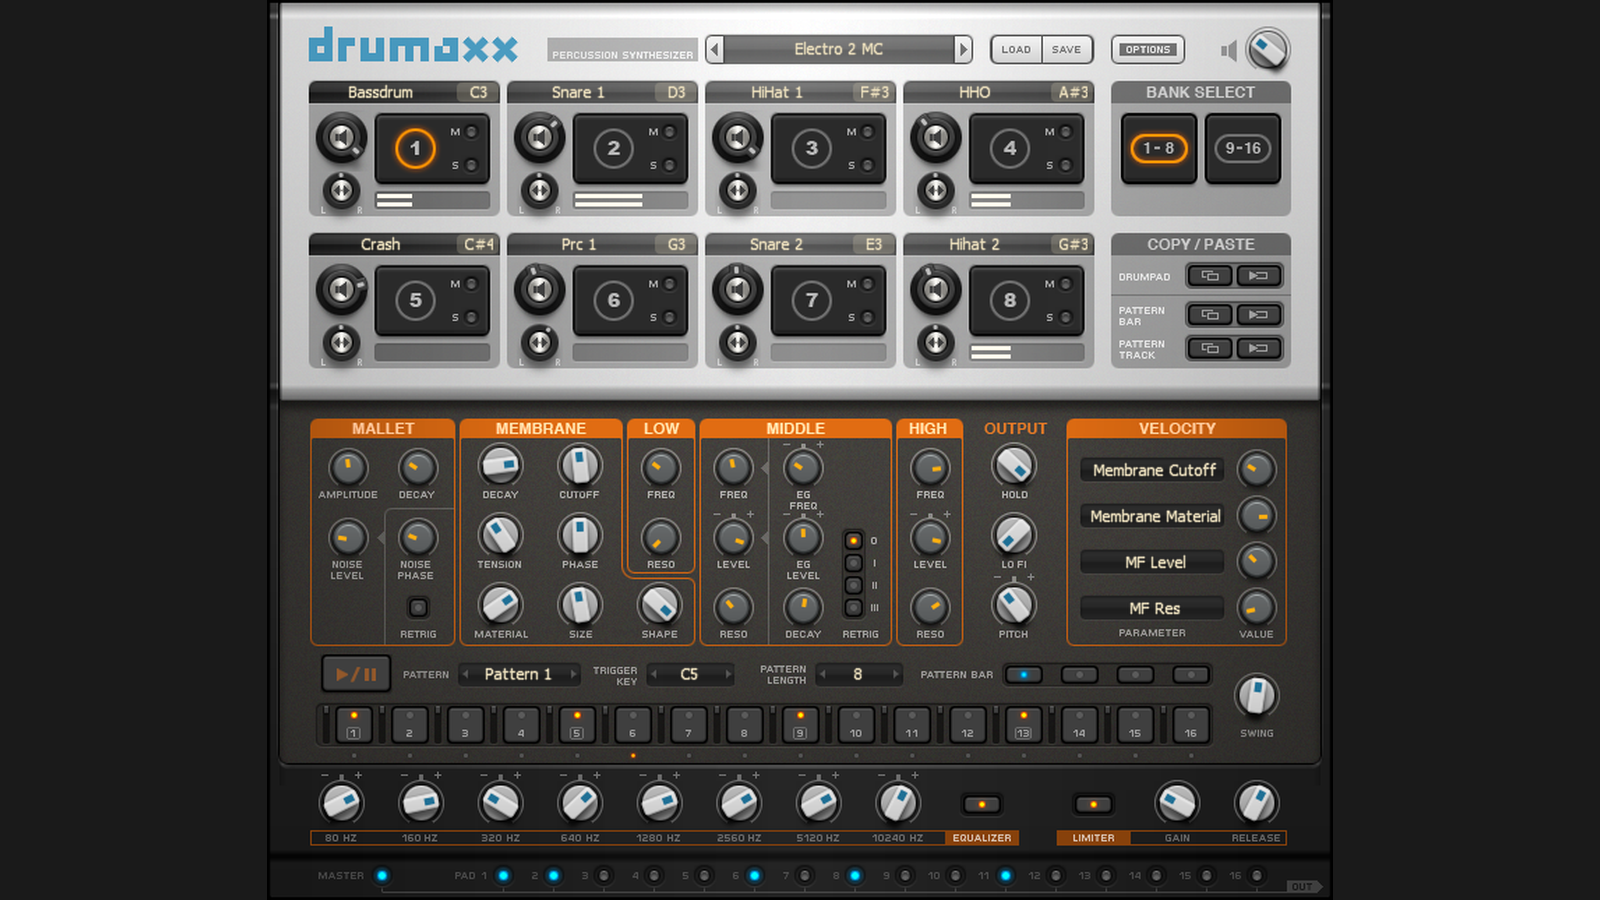Change the trigger key C5 field

coord(689,675)
